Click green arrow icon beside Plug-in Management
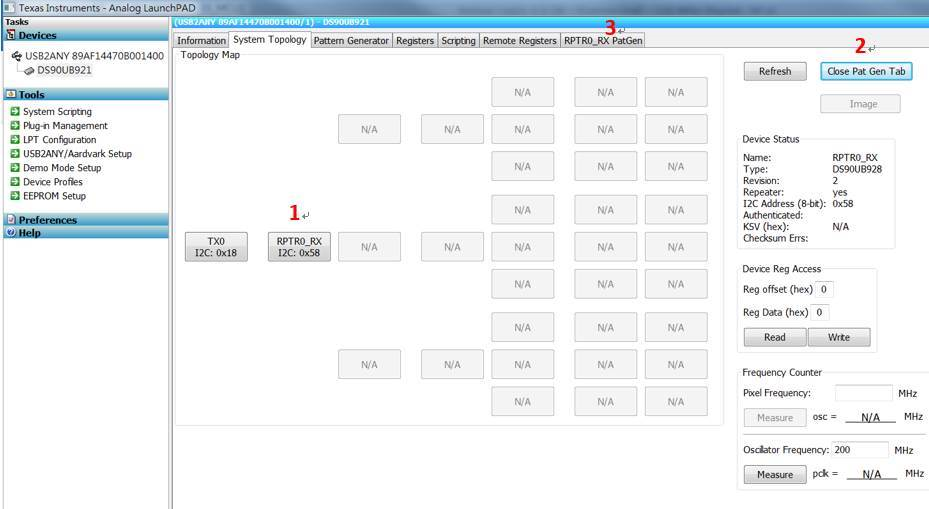This screenshot has width=929, height=509. 15,126
